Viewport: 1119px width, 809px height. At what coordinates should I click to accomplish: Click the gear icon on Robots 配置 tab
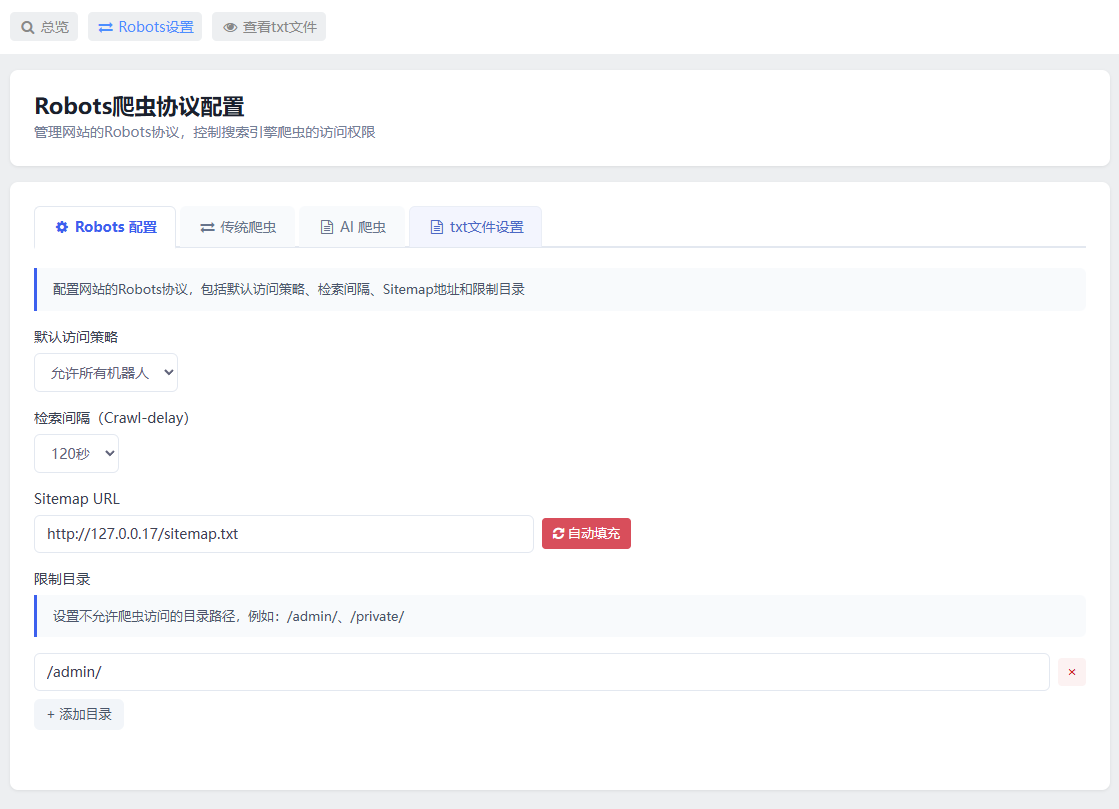point(62,227)
